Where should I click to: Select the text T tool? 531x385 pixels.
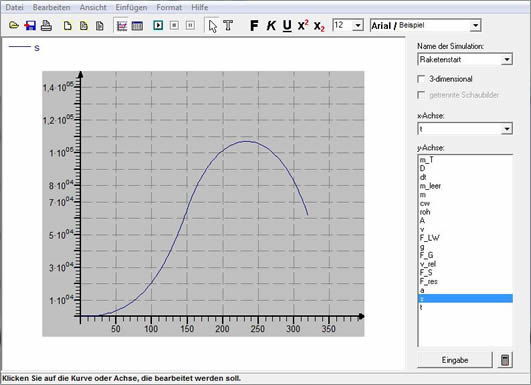pyautogui.click(x=228, y=25)
